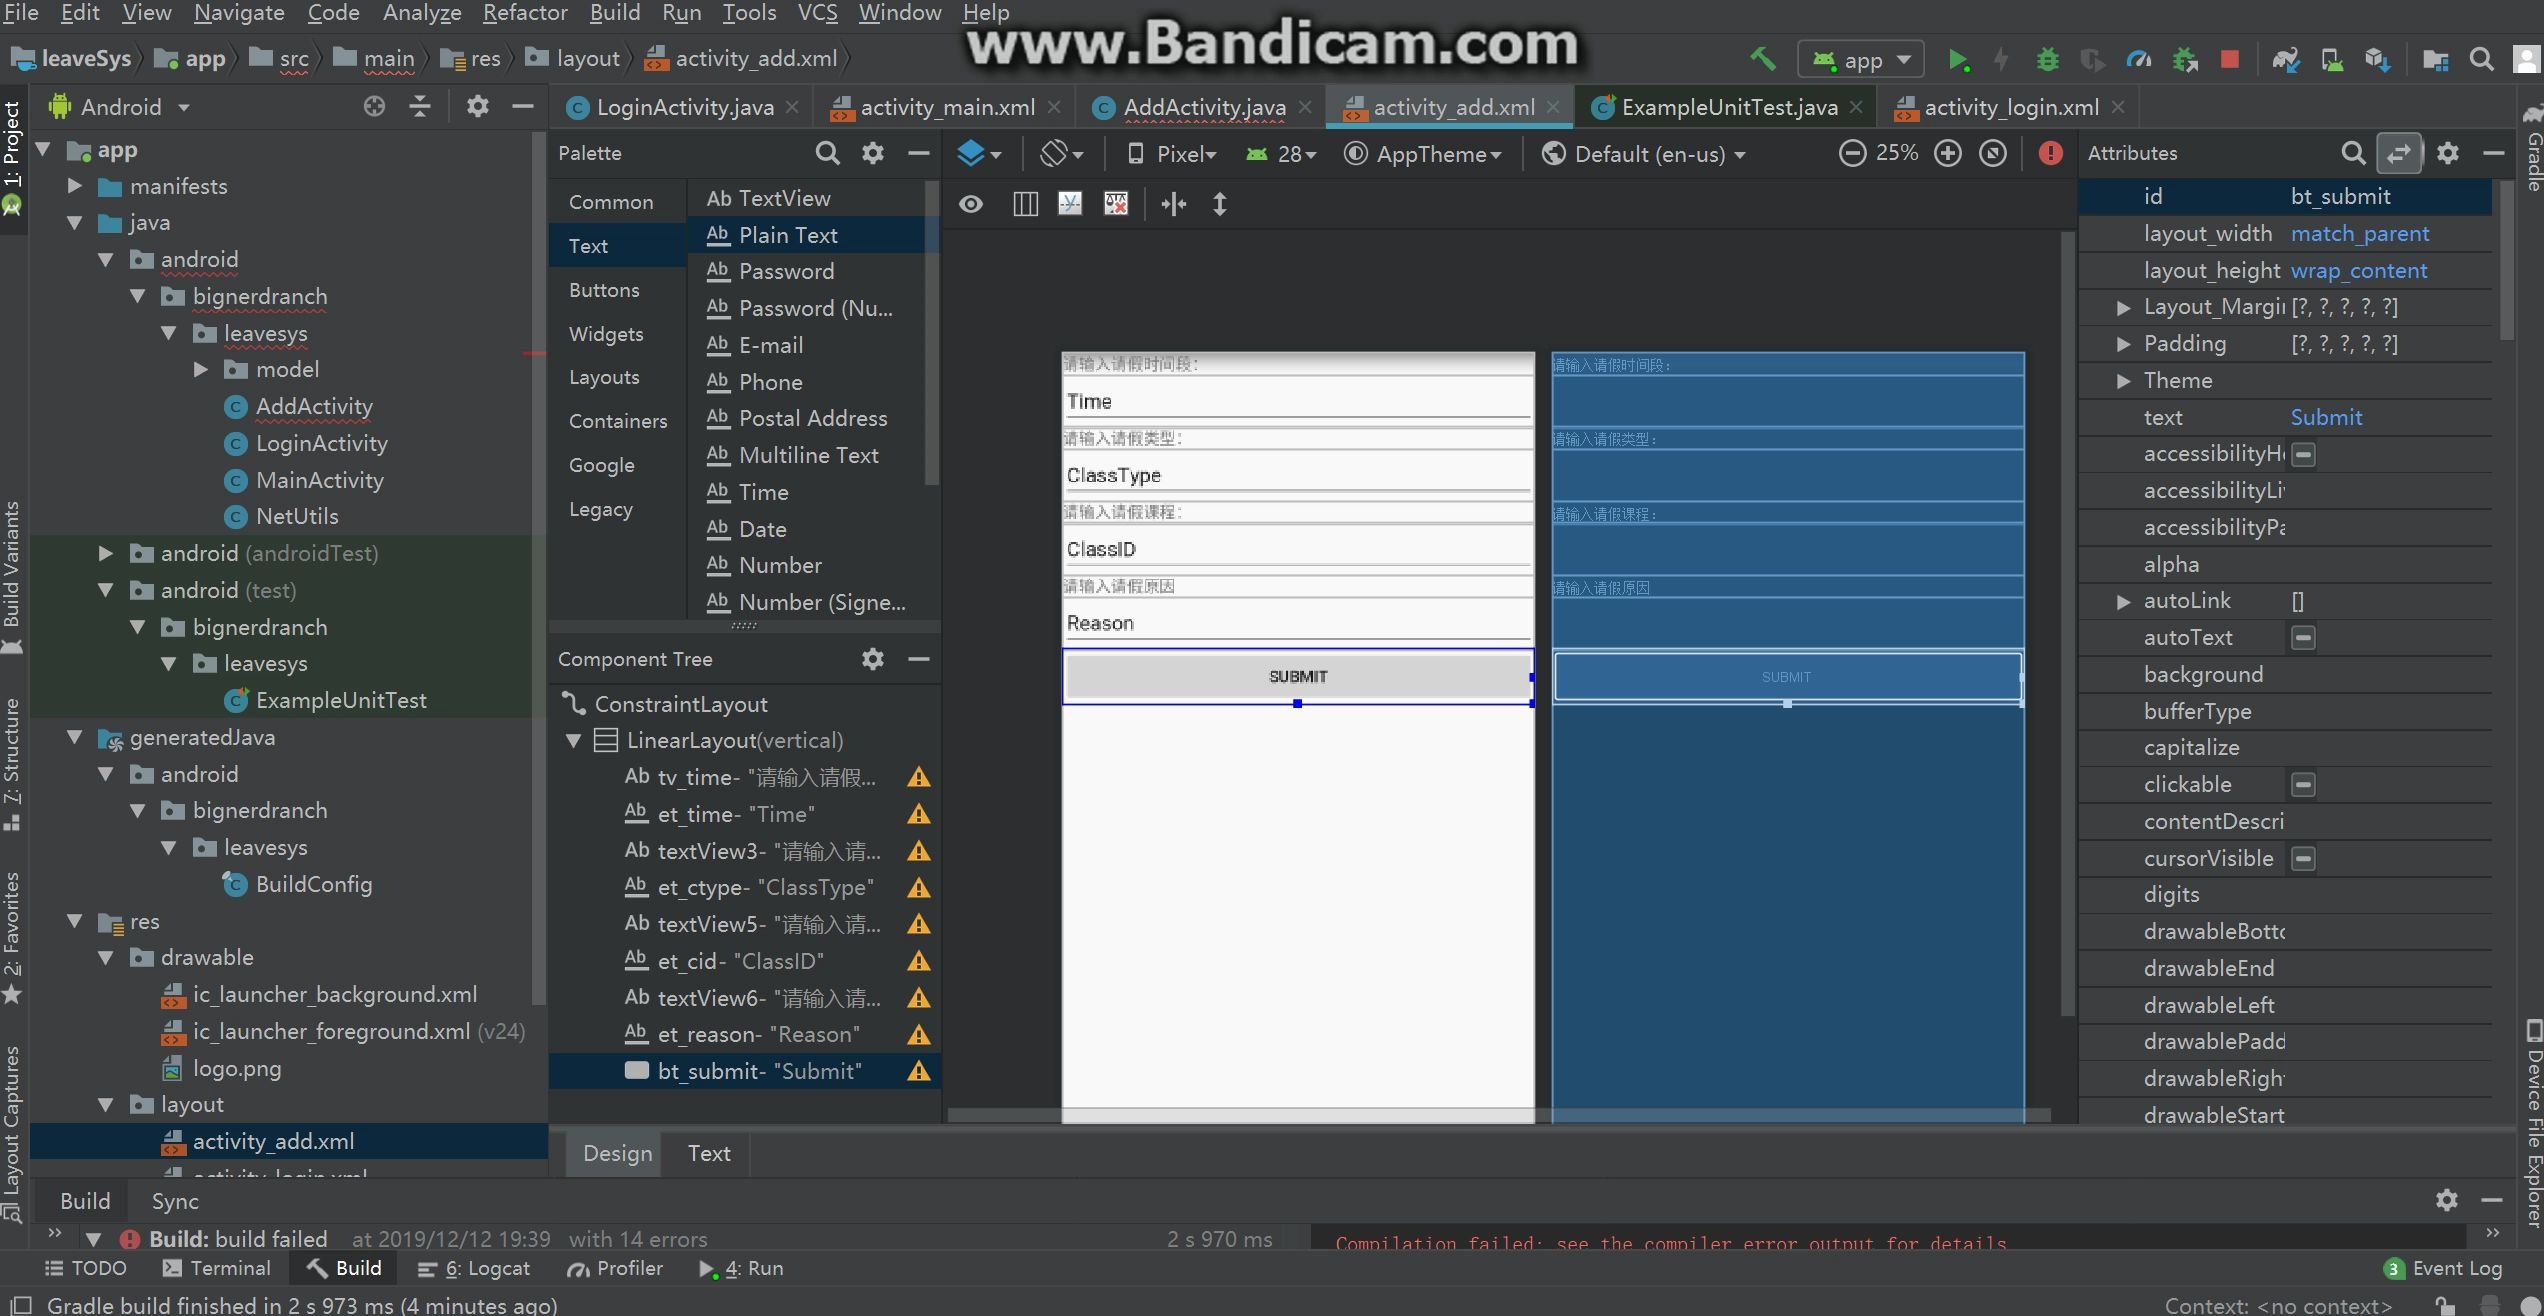2544x1316 pixels.
Task: Open the VCS menu
Action: coord(817,13)
